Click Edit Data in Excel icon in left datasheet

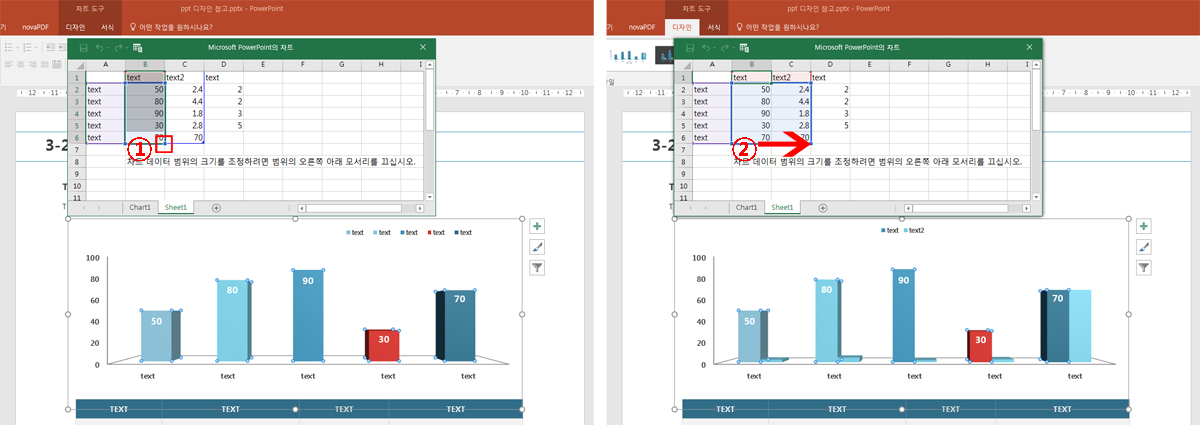(138, 48)
